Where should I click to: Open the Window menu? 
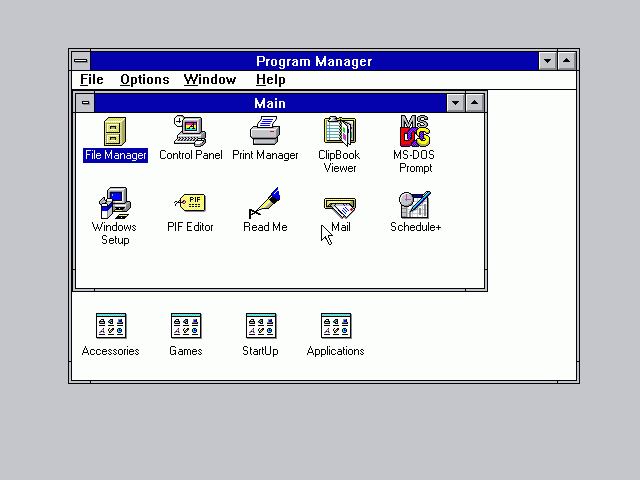(210, 80)
